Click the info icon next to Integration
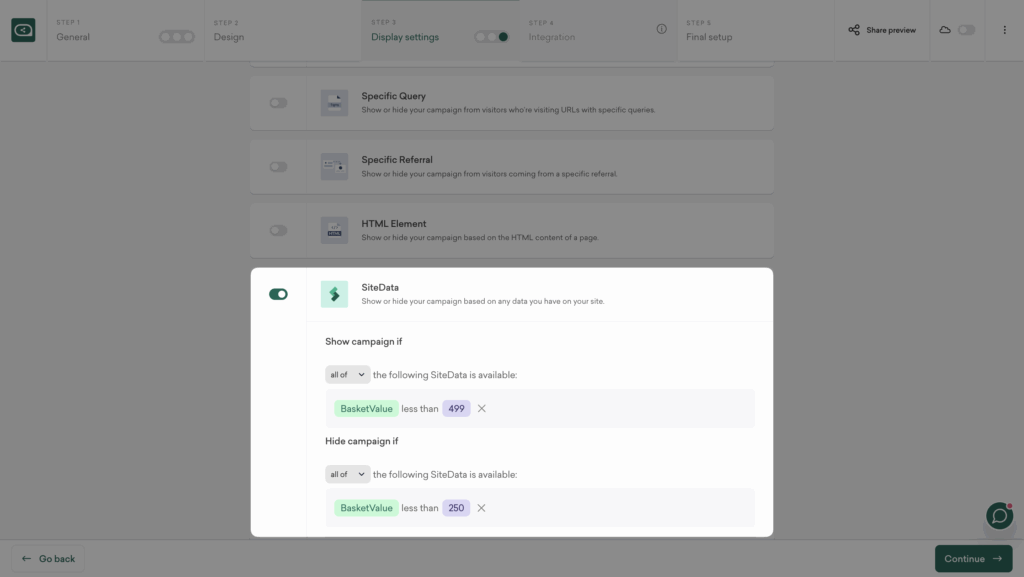The width and height of the screenshot is (1024, 577). [x=661, y=30]
